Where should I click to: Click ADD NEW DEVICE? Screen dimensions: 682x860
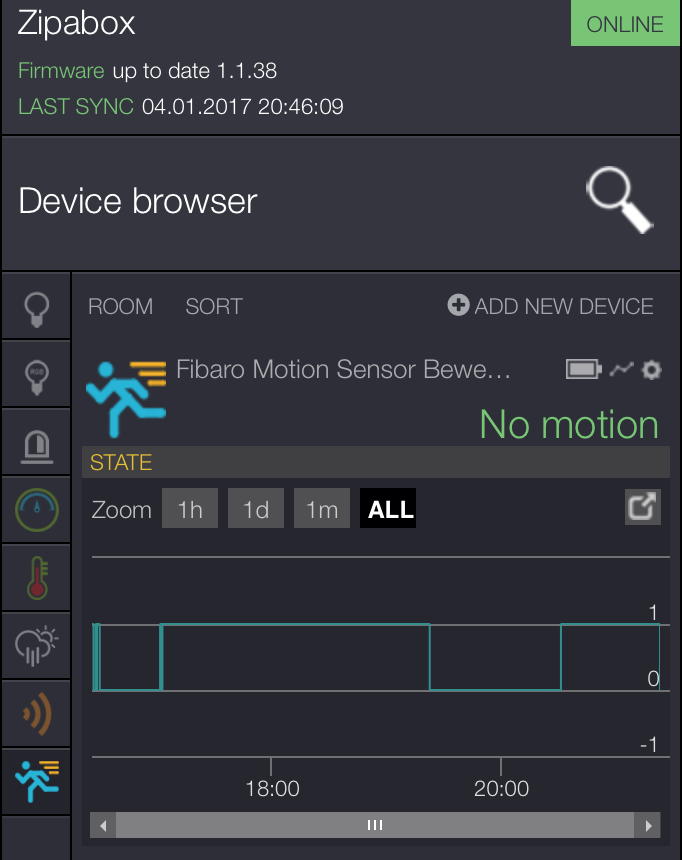pyautogui.click(x=551, y=307)
